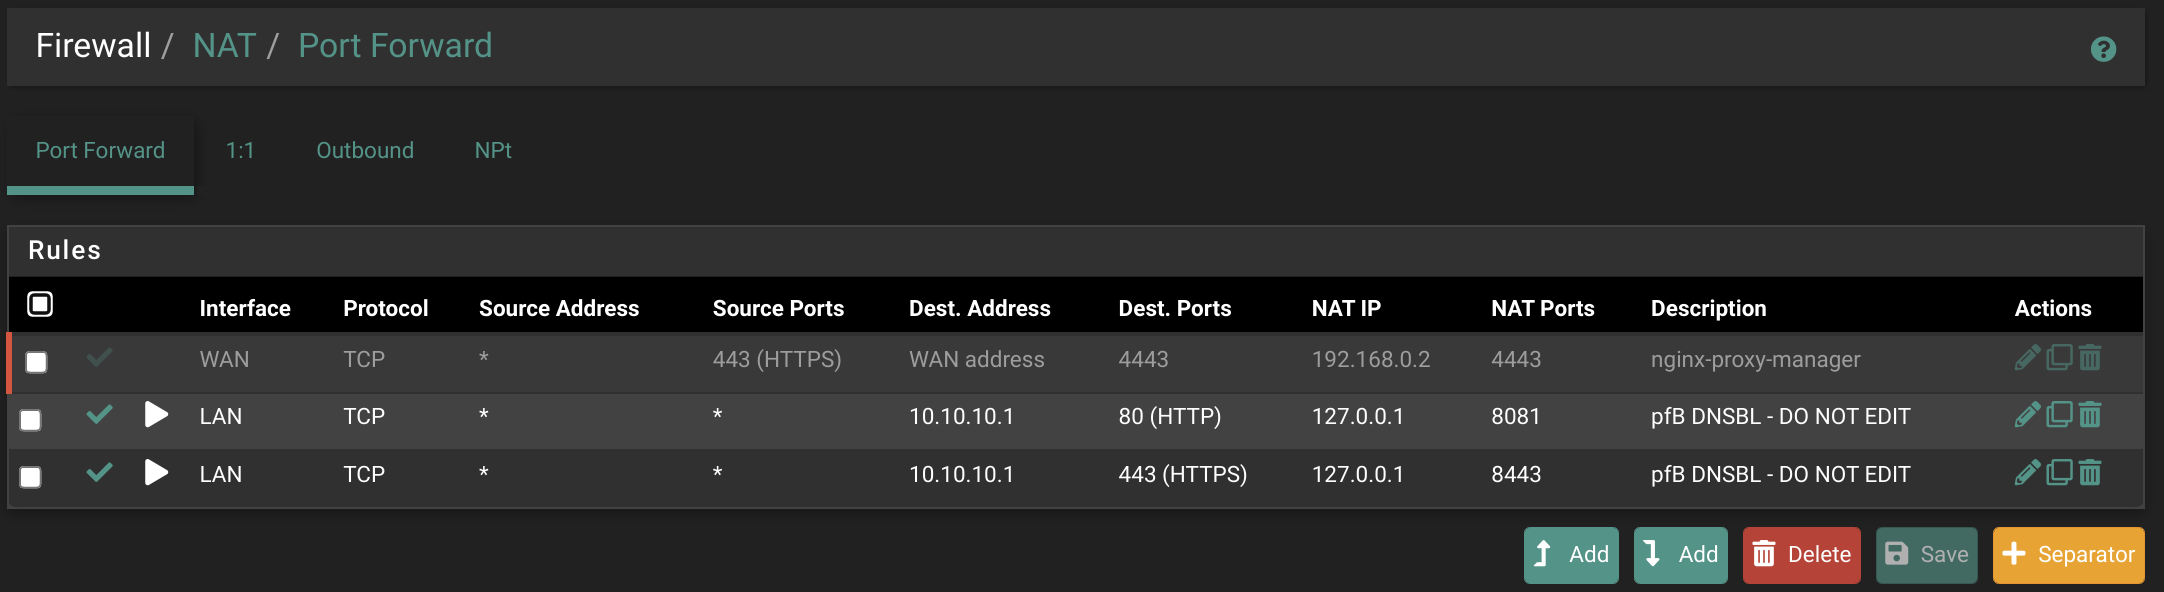Go to the NPt tab

[x=493, y=150]
